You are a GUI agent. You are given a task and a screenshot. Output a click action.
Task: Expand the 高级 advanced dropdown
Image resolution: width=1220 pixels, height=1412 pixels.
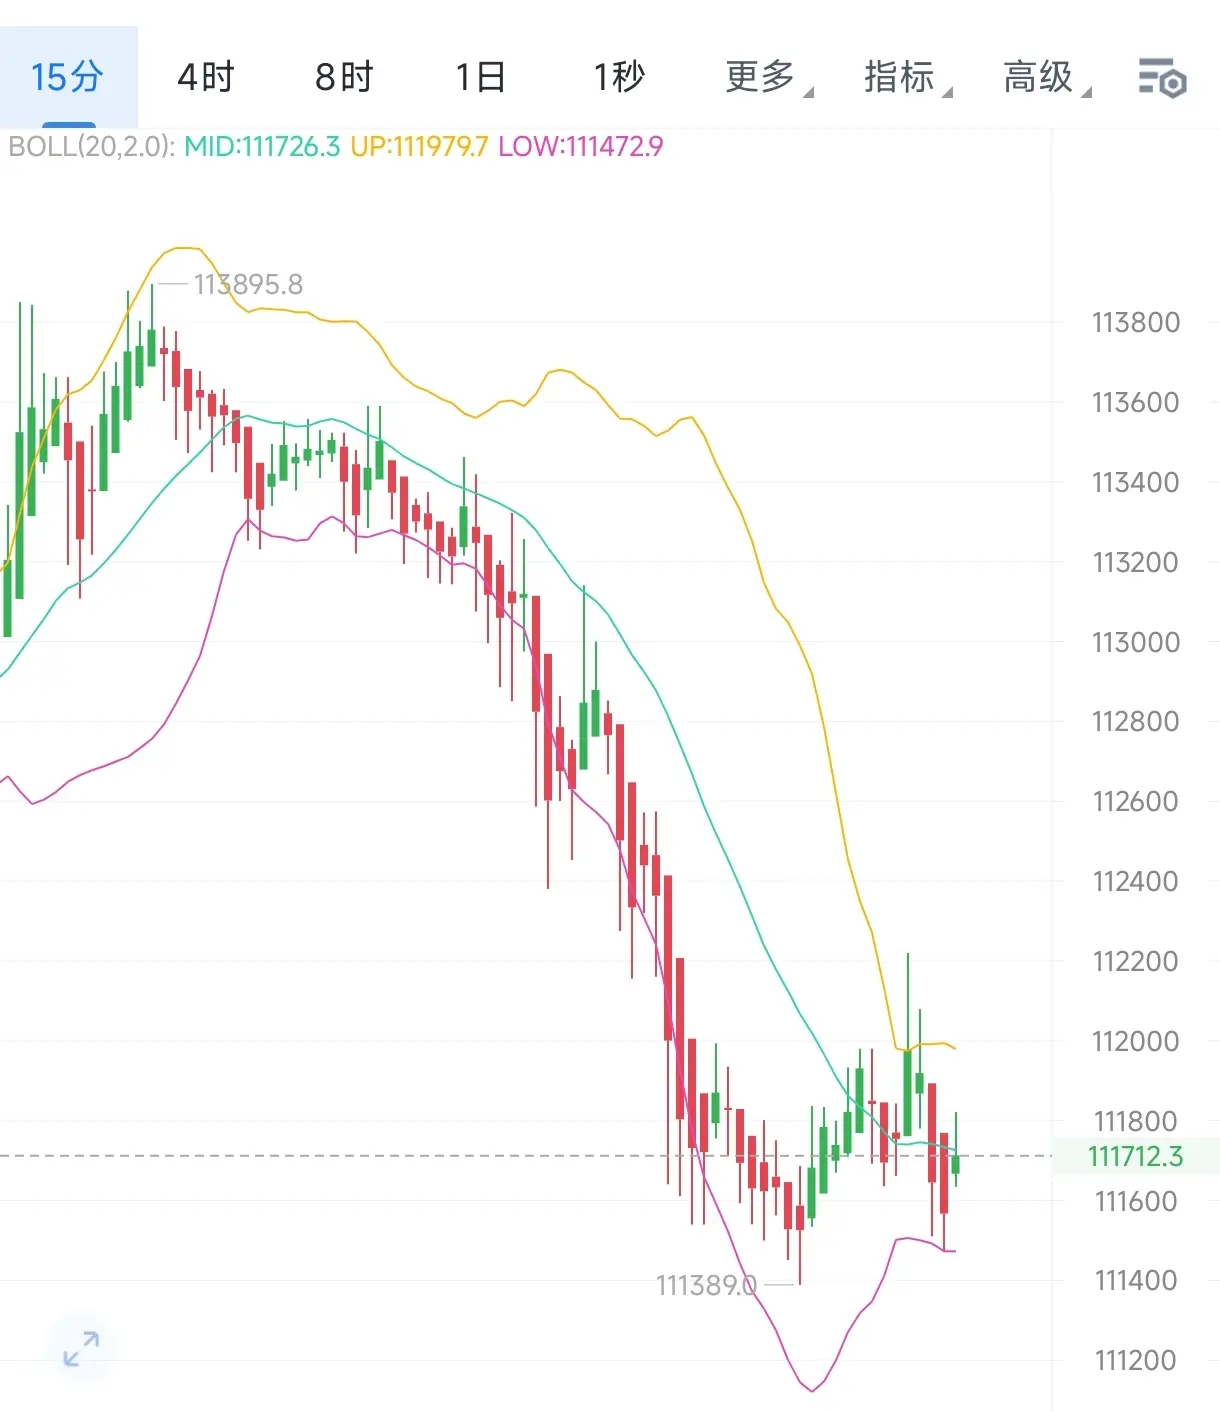click(1046, 77)
